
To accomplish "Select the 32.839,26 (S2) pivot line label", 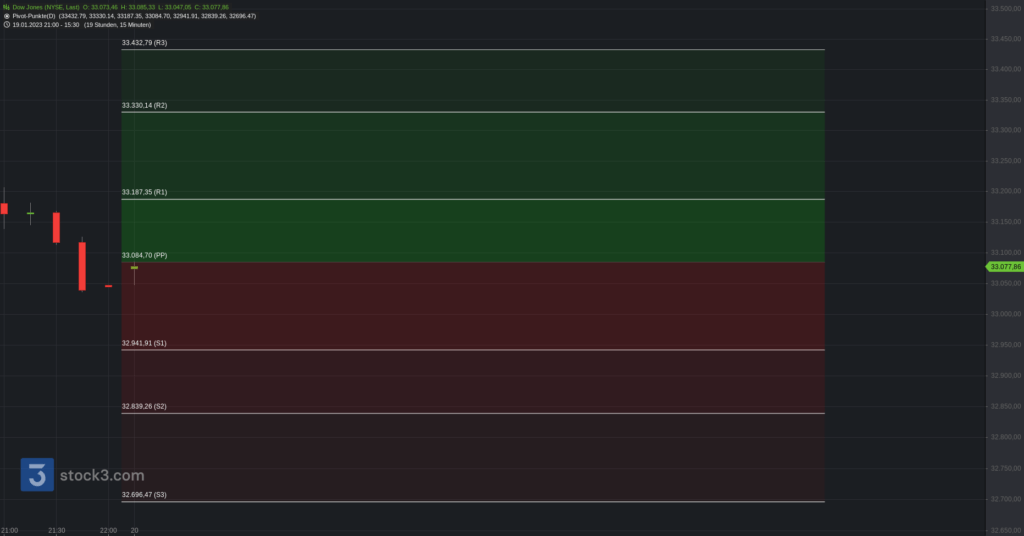I will pos(144,406).
